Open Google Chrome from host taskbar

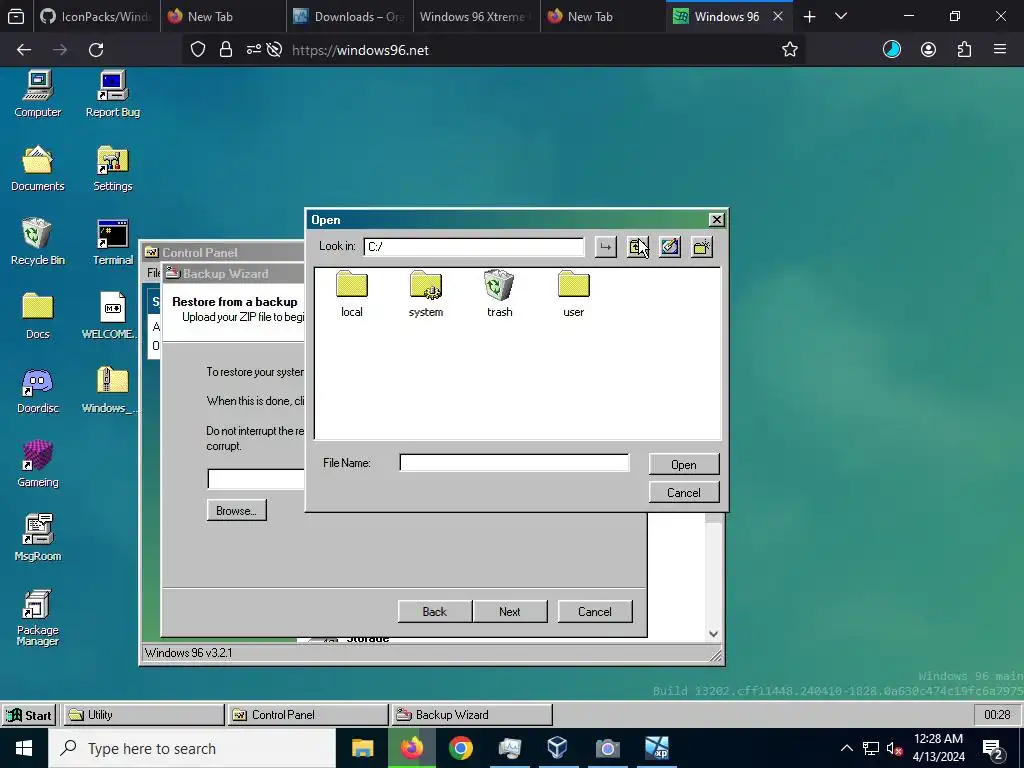pyautogui.click(x=460, y=748)
